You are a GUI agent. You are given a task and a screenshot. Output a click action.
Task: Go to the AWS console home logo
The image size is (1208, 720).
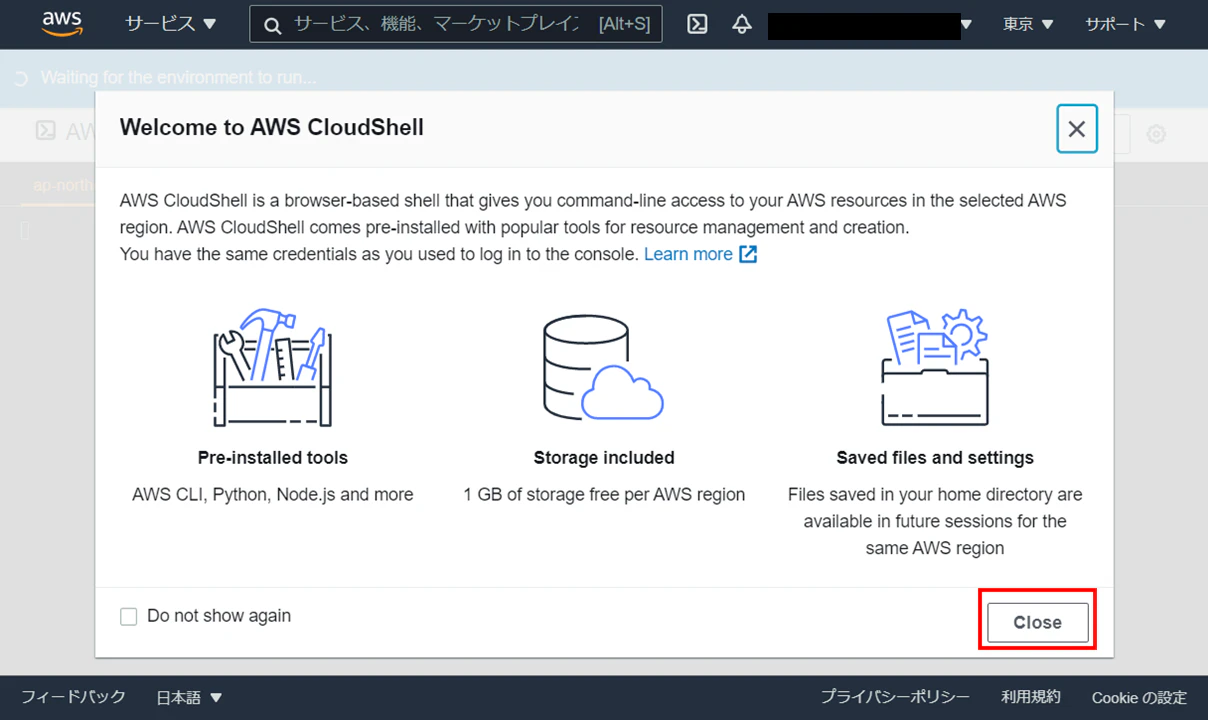(x=61, y=24)
